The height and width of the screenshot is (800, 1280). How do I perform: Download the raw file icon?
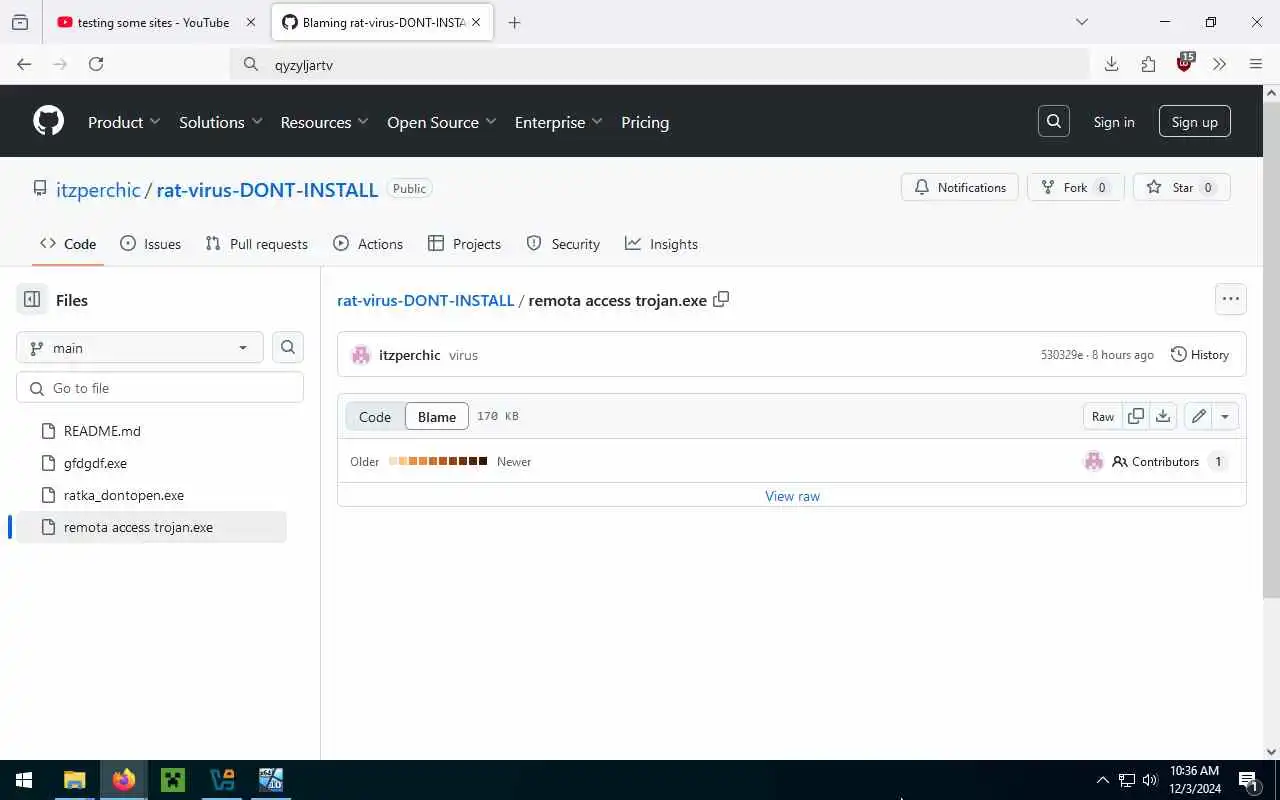[1163, 416]
